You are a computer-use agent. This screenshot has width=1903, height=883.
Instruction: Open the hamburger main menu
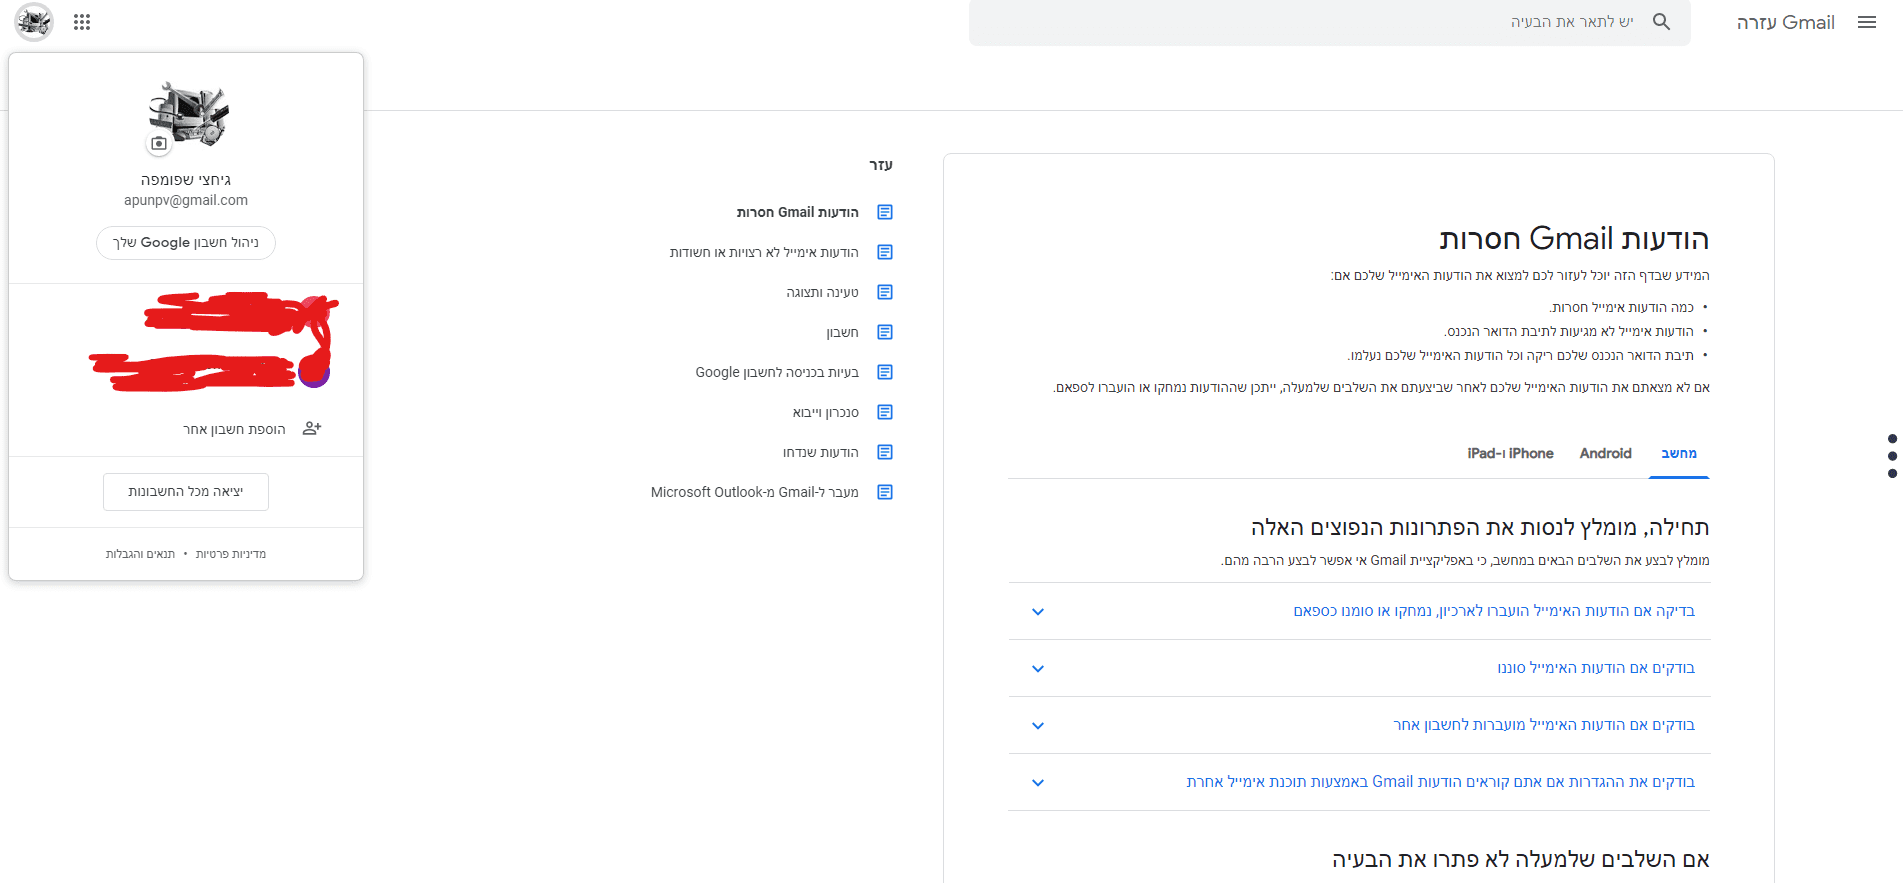pyautogui.click(x=1867, y=22)
